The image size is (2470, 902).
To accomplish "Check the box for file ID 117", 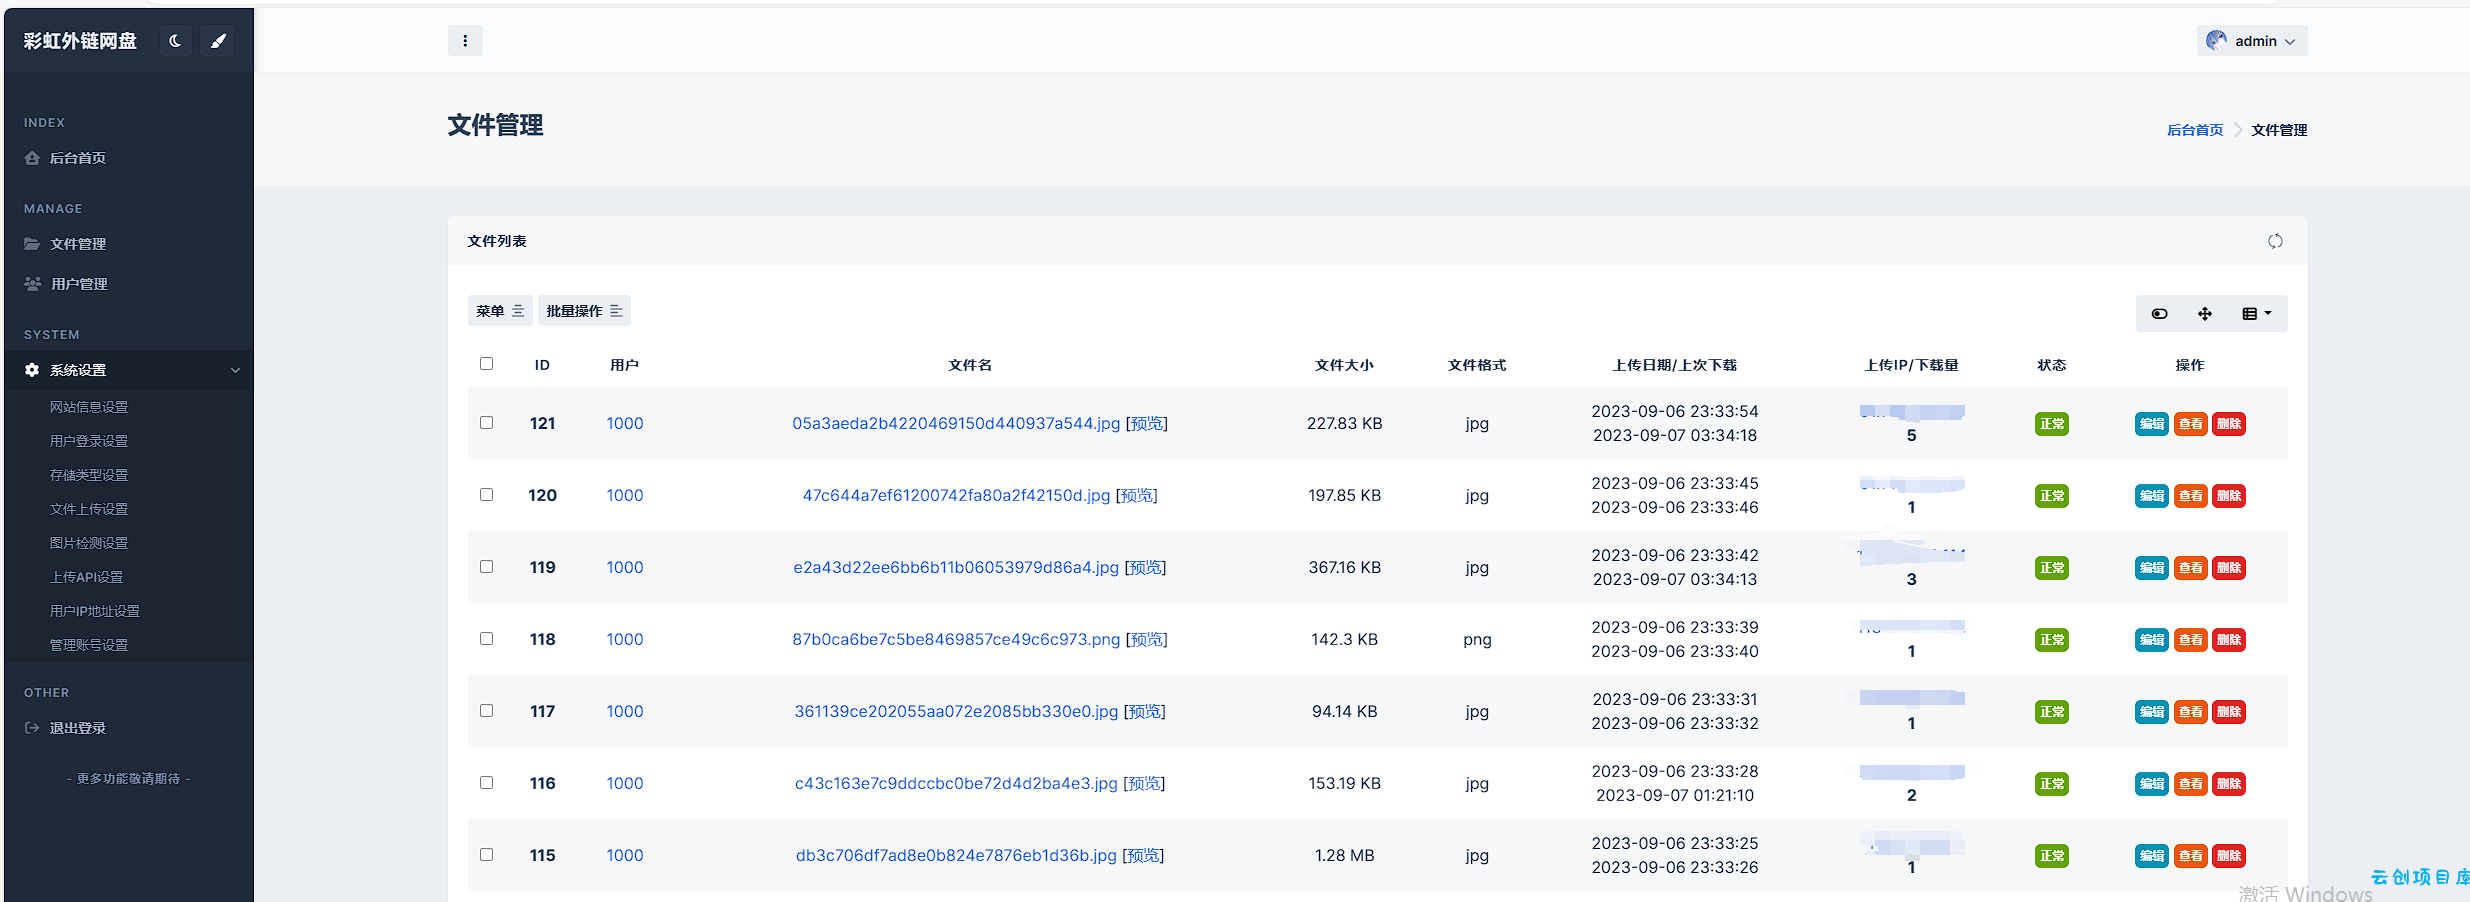I will pos(486,710).
